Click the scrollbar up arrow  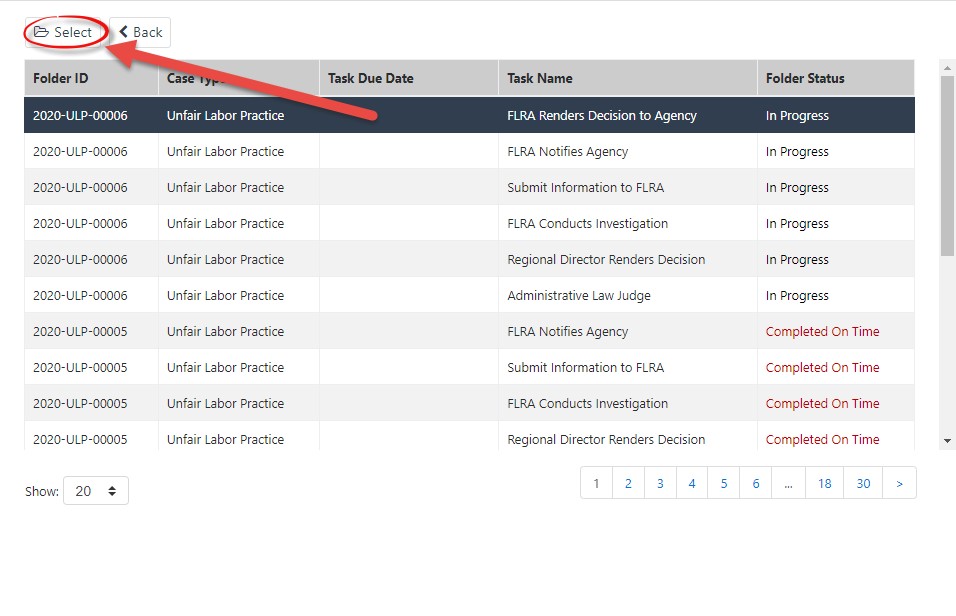[x=947, y=68]
